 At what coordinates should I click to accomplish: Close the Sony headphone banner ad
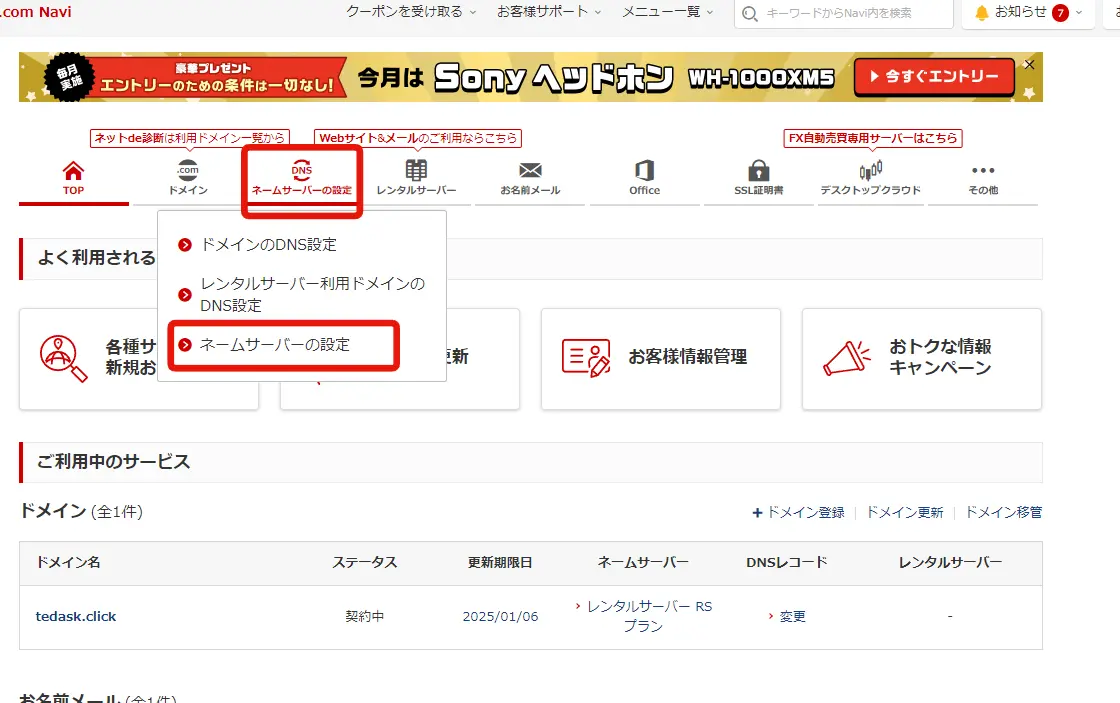(1029, 65)
